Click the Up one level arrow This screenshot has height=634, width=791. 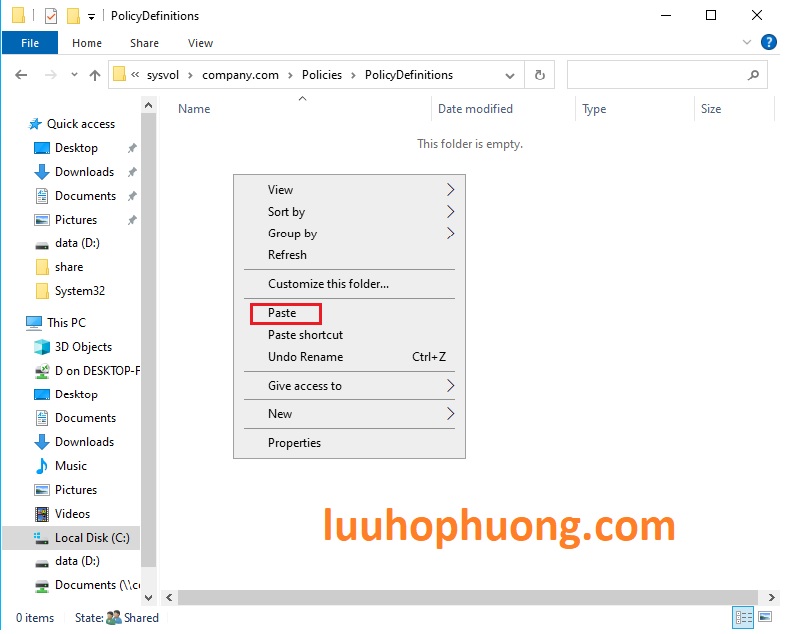tap(95, 75)
